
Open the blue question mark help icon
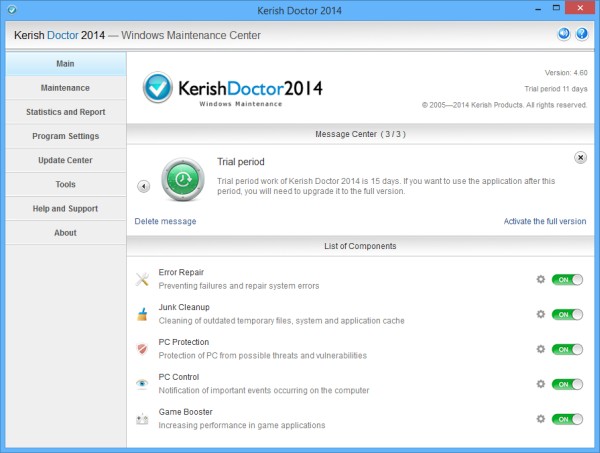coord(582,34)
